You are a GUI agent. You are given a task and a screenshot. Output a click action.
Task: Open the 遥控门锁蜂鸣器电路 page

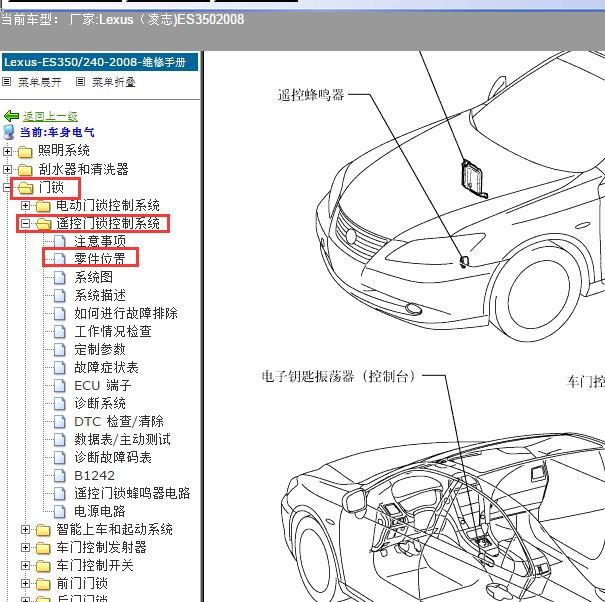point(132,493)
